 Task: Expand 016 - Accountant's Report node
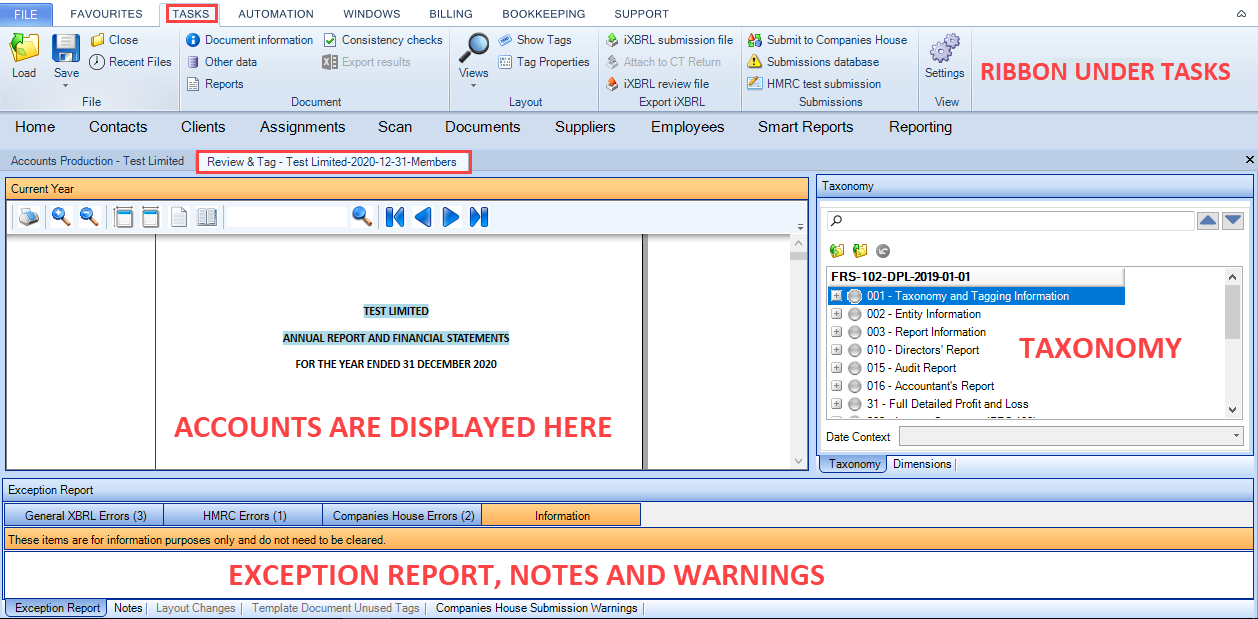[837, 386]
